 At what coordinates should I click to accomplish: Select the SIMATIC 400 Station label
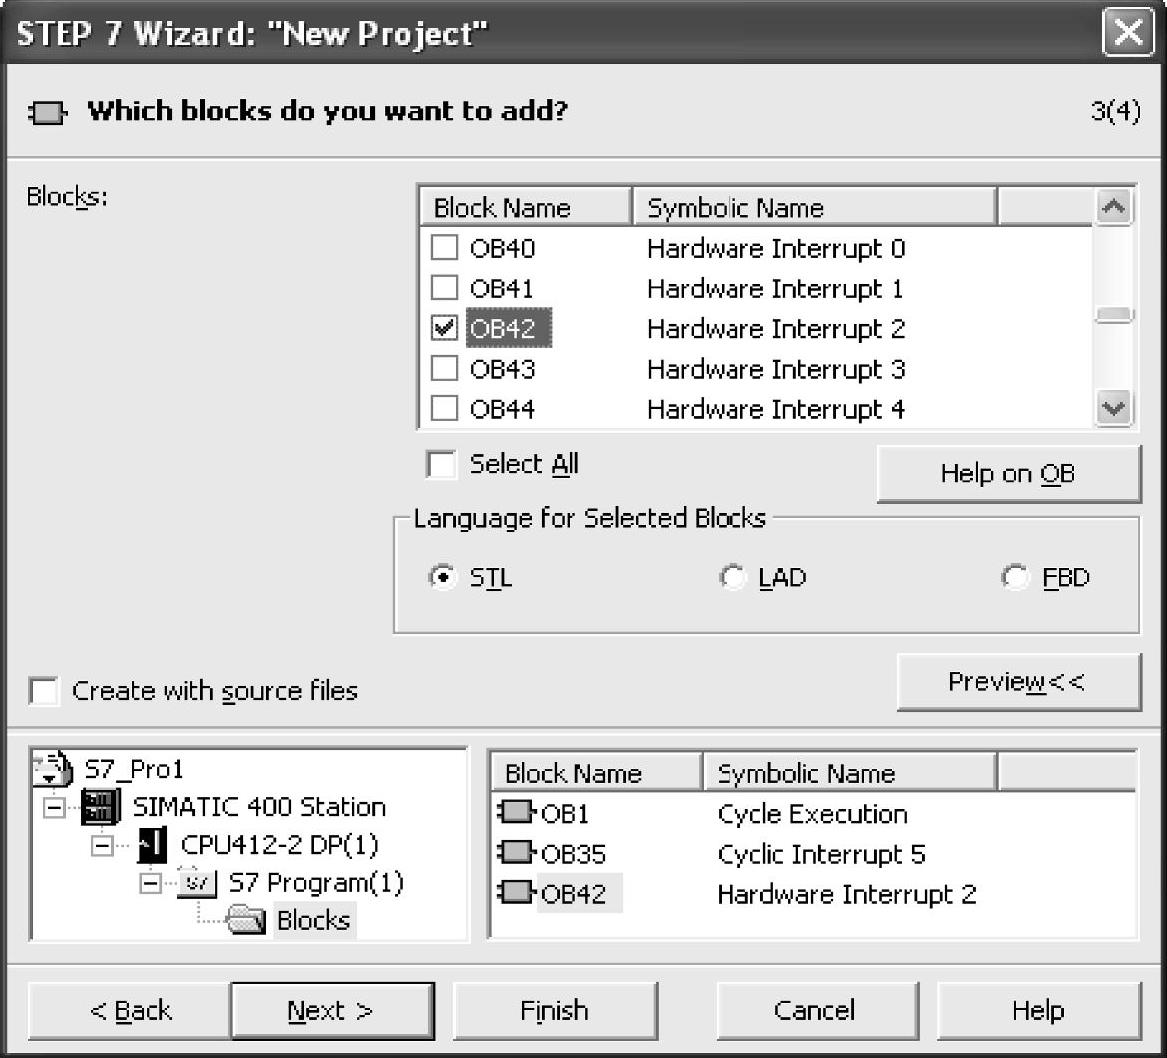click(x=259, y=807)
